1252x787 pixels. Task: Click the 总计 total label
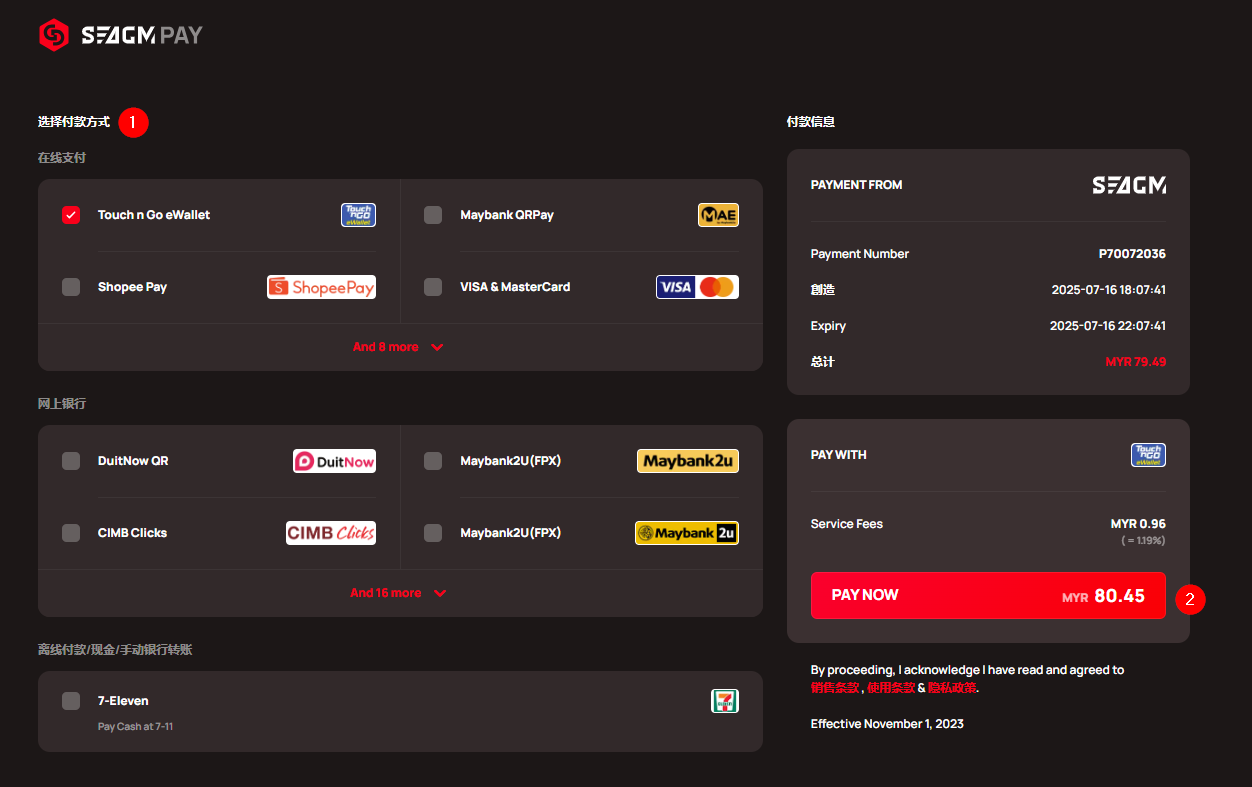click(823, 362)
